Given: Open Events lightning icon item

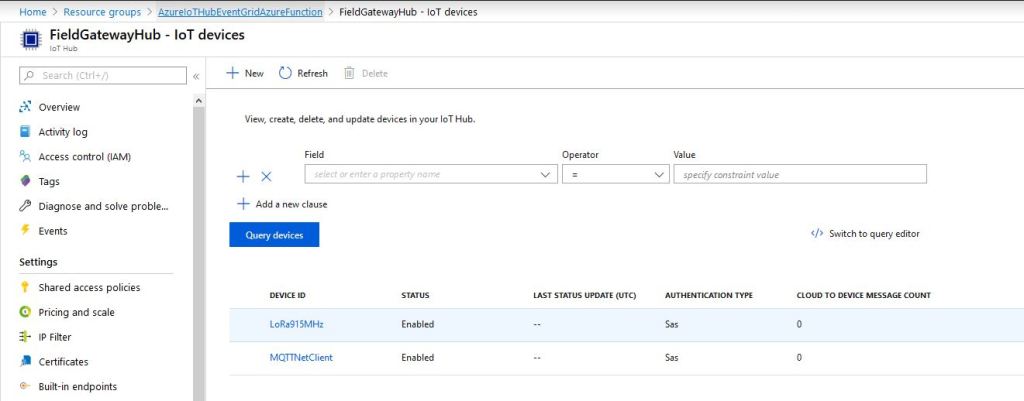Looking at the screenshot, I should pyautogui.click(x=52, y=231).
